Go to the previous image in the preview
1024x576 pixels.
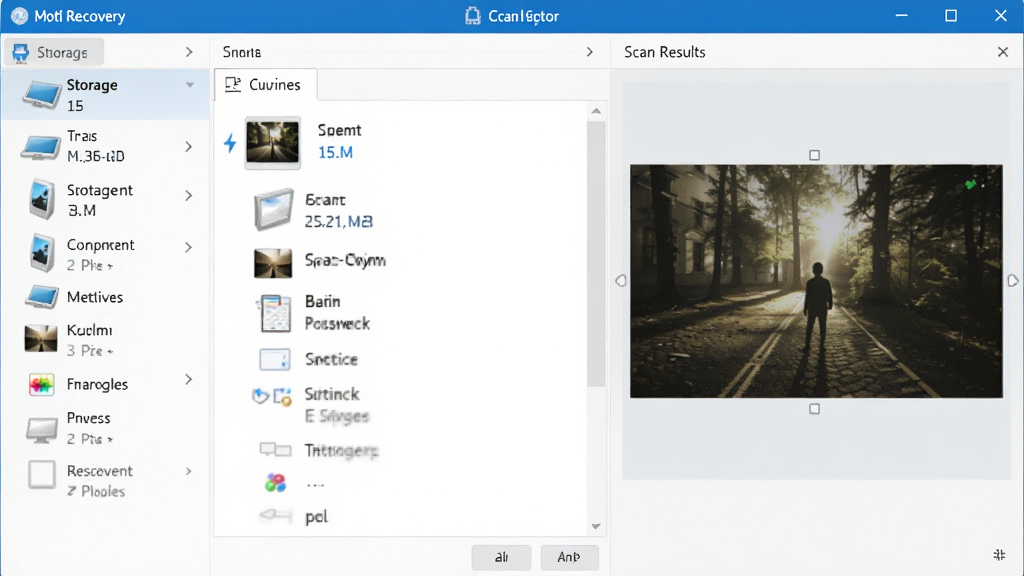[x=621, y=281]
